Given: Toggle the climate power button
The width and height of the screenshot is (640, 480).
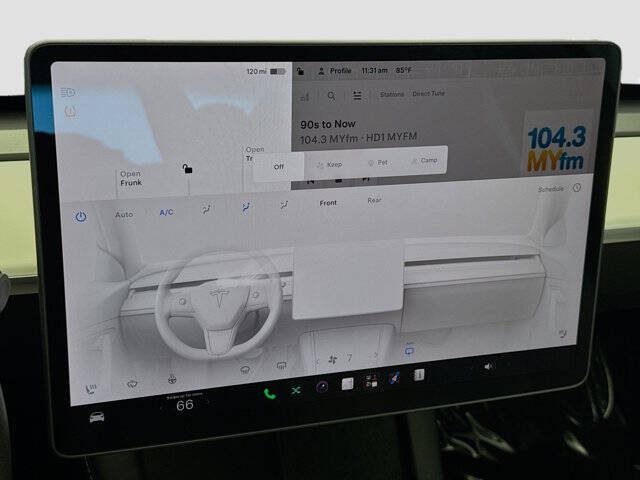Looking at the screenshot, I should [81, 216].
